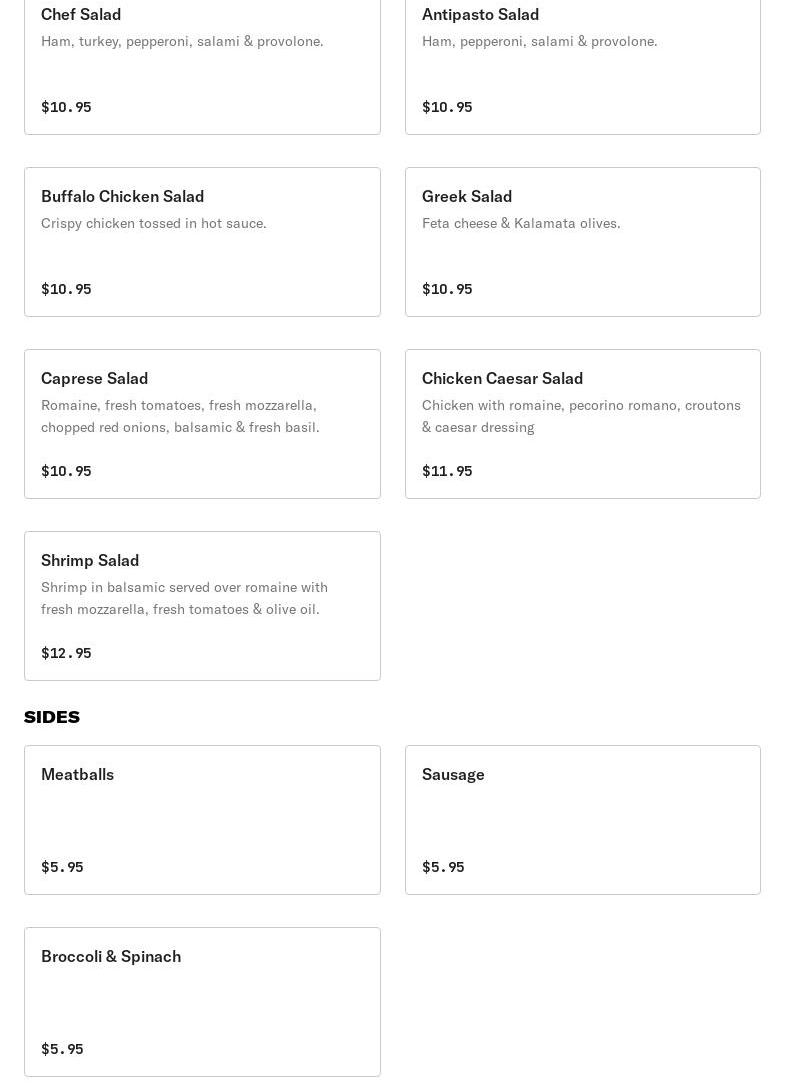
Task: Click the $12.95 Shrimp Salad price
Action: [x=66, y=653]
